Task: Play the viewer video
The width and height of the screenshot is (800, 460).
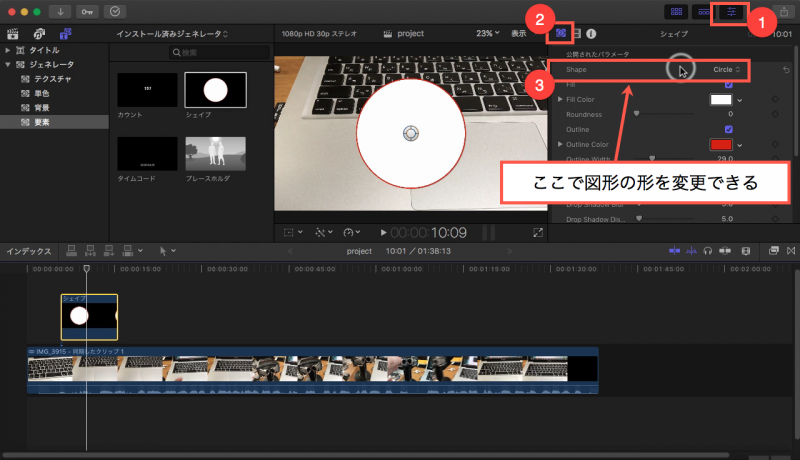Action: 383,233
